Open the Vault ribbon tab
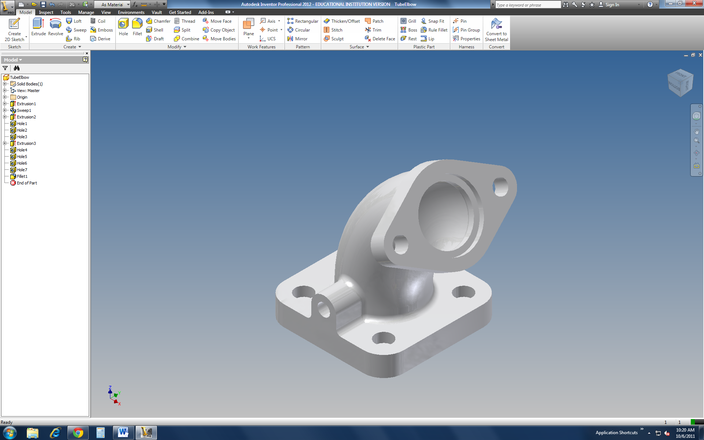This screenshot has width=704, height=440. pos(157,12)
